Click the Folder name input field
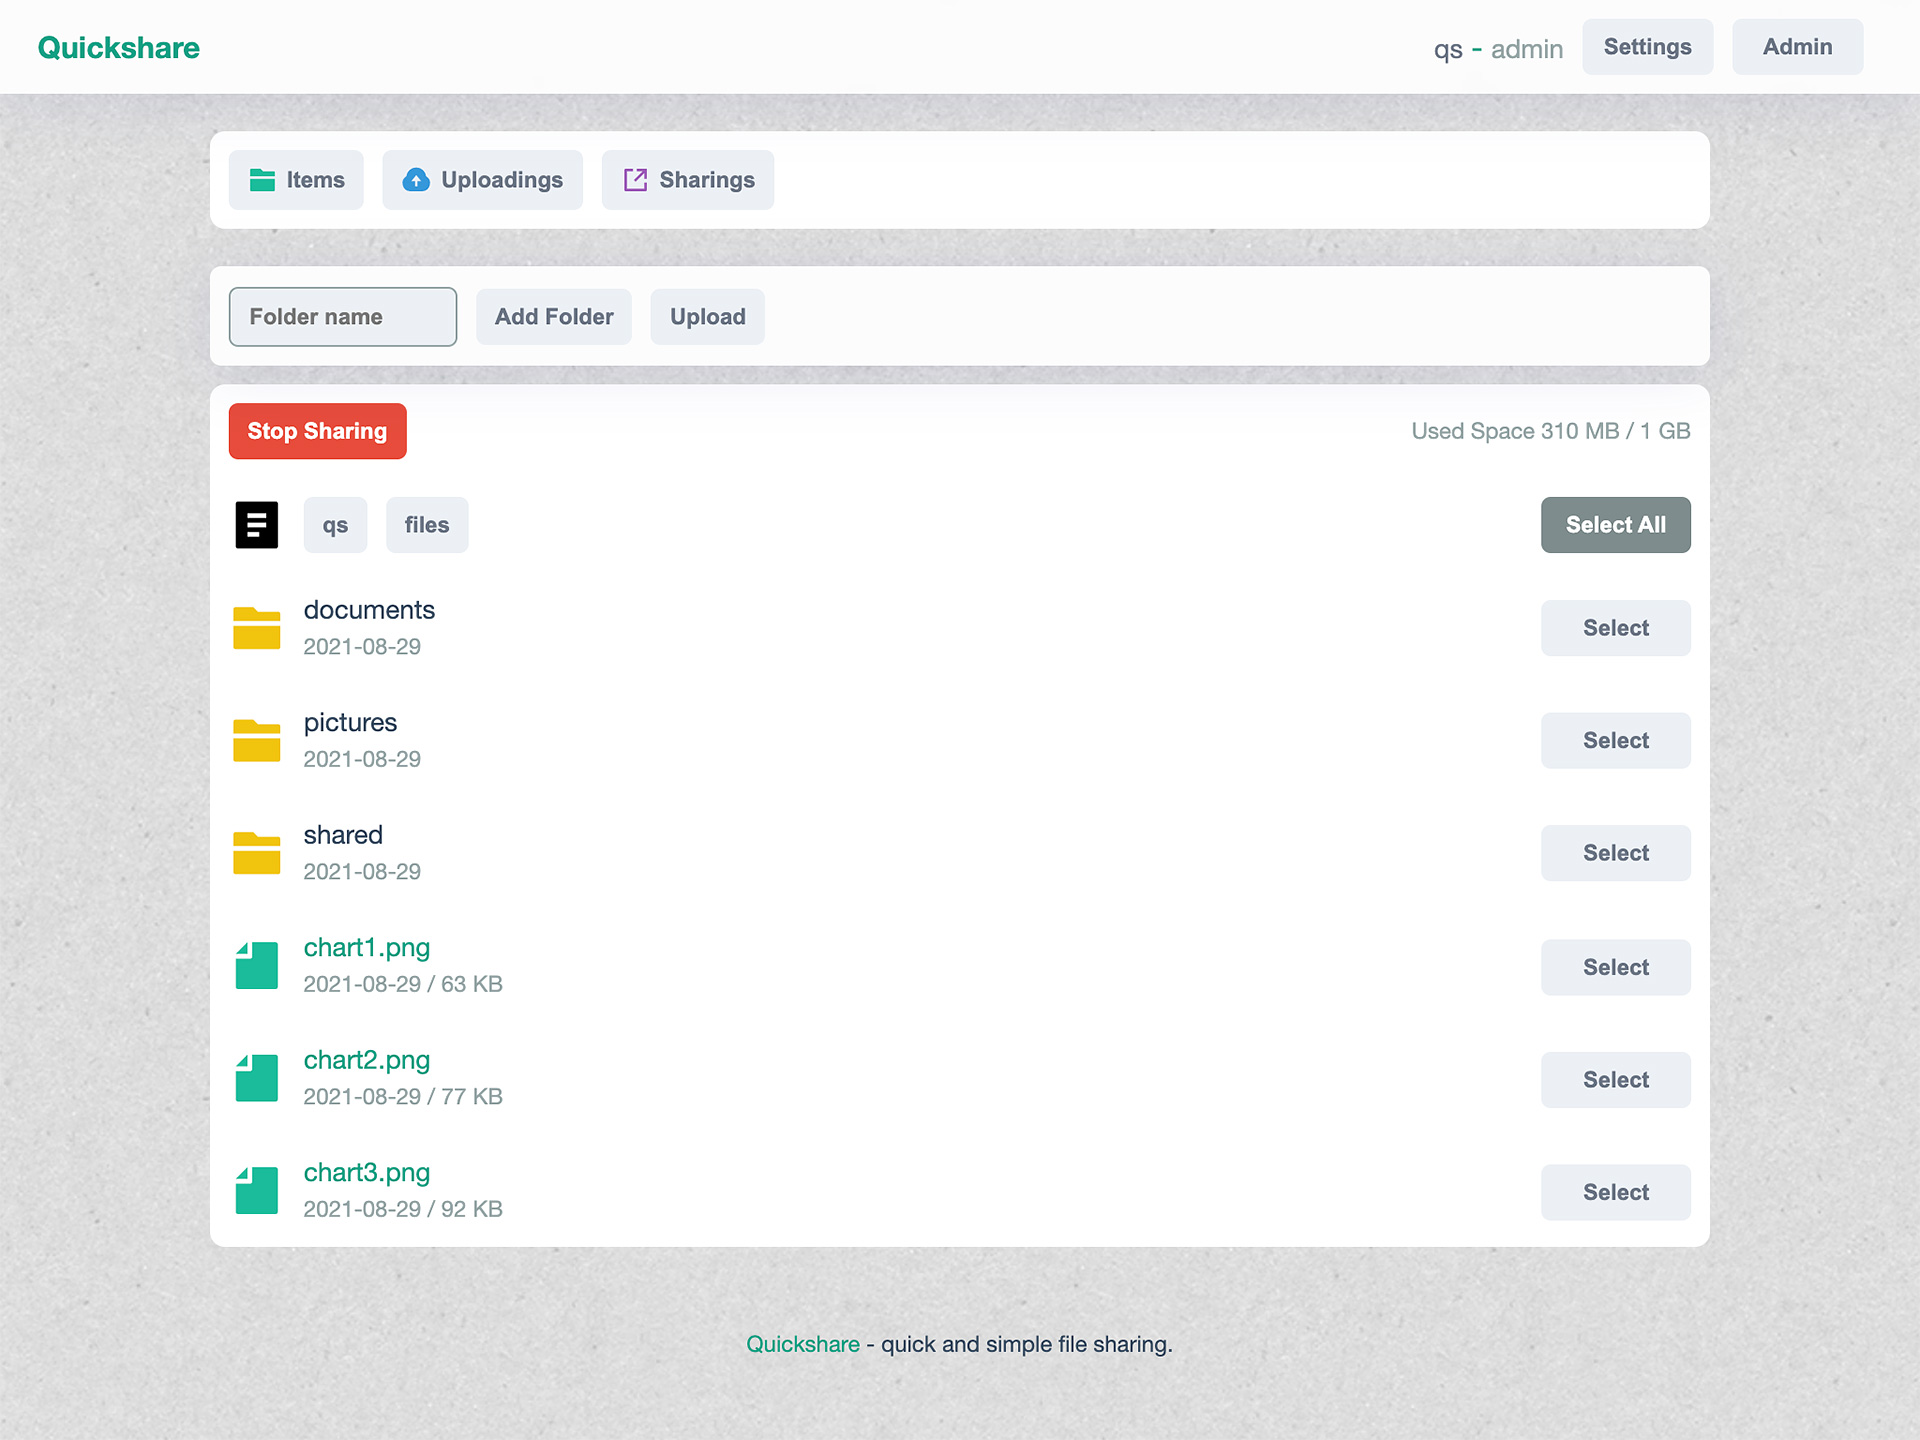Image resolution: width=1920 pixels, height=1440 pixels. (343, 317)
